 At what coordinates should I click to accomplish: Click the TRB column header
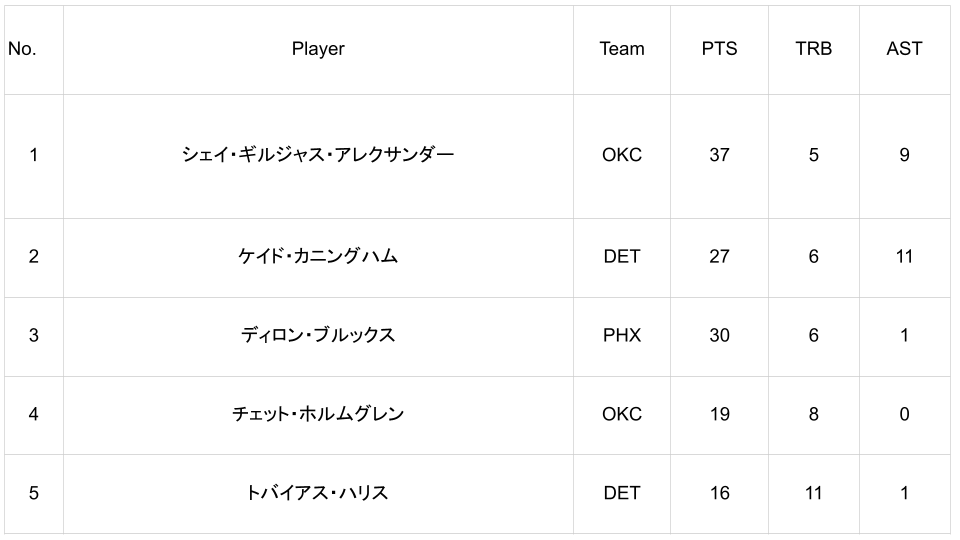coord(813,49)
